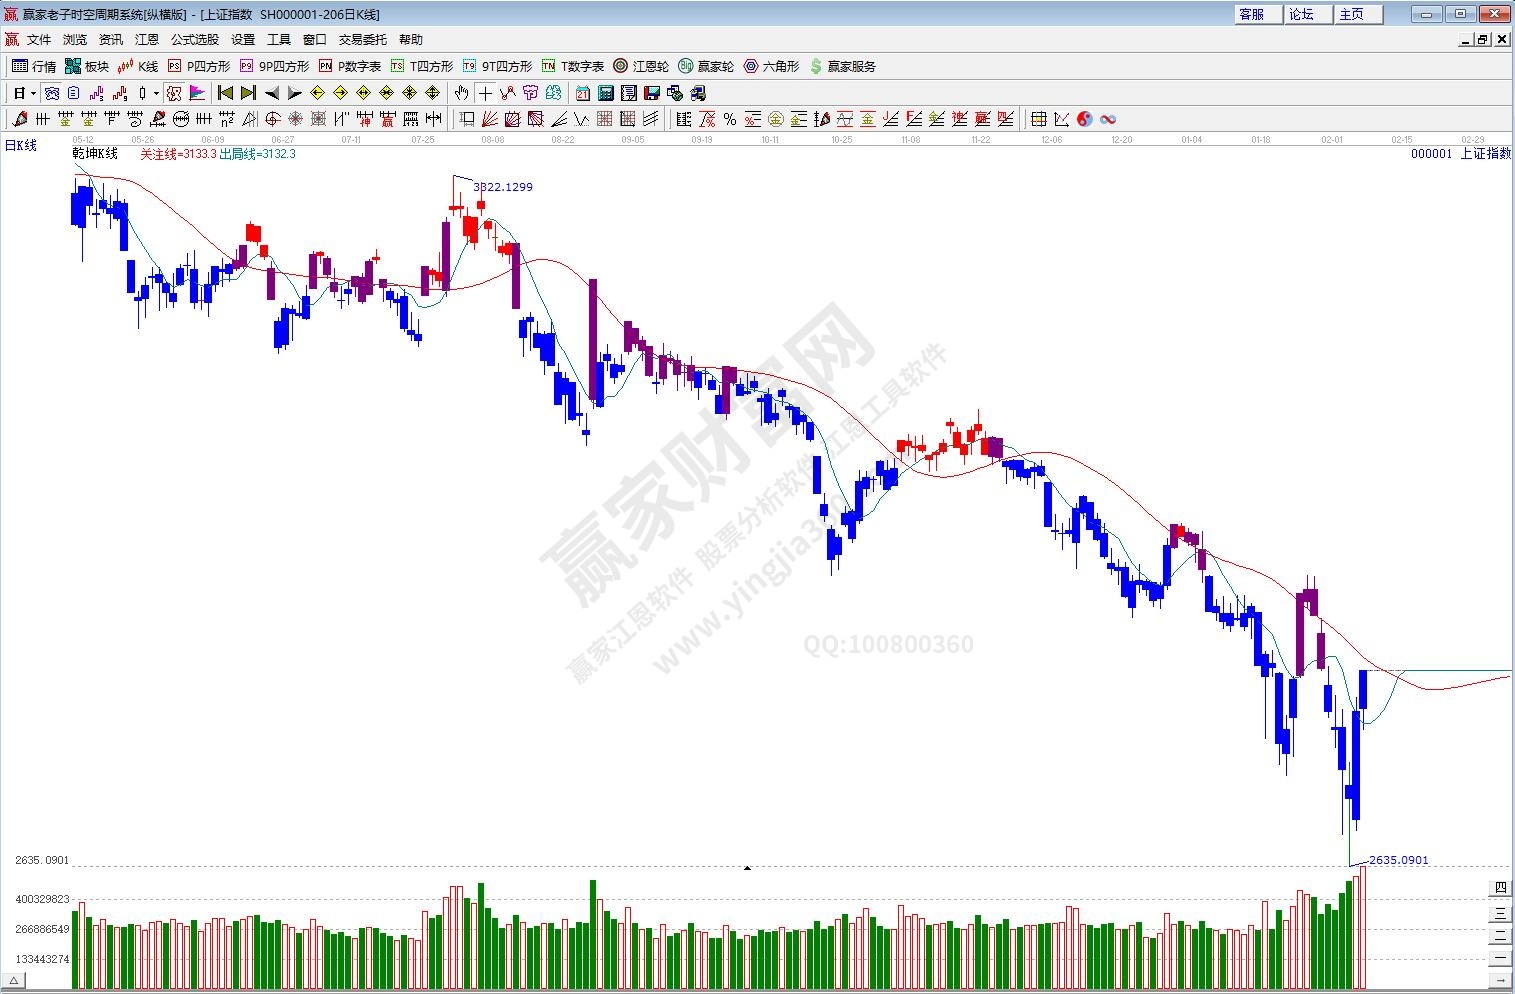Open 赢家服务 with the dollar icon
The width and height of the screenshot is (1515, 994).
point(842,66)
